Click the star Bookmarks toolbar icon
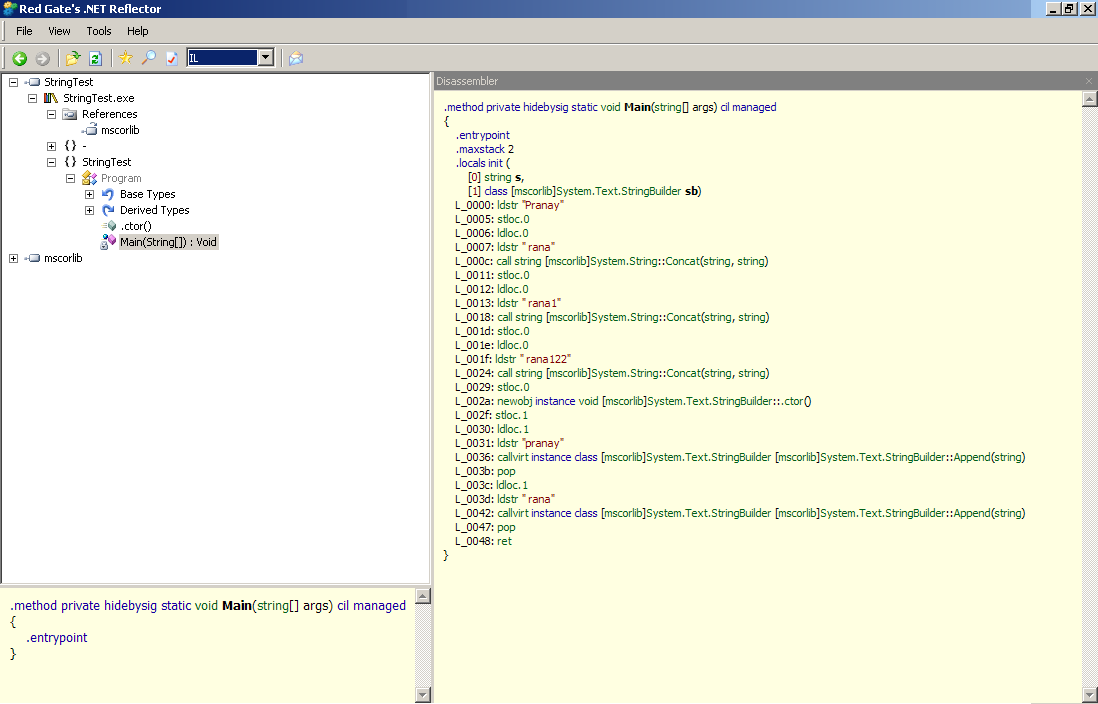The image size is (1098, 704). 126,58
